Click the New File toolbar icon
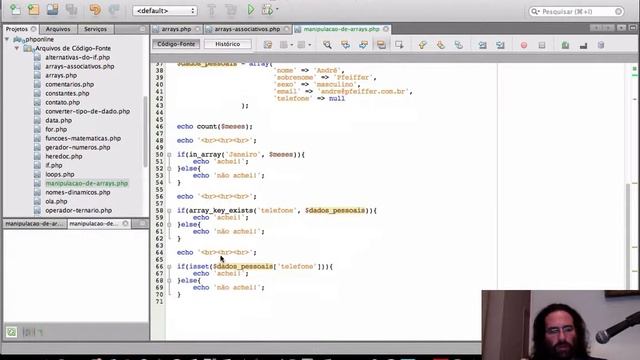The width and height of the screenshot is (640, 360). (15, 9)
